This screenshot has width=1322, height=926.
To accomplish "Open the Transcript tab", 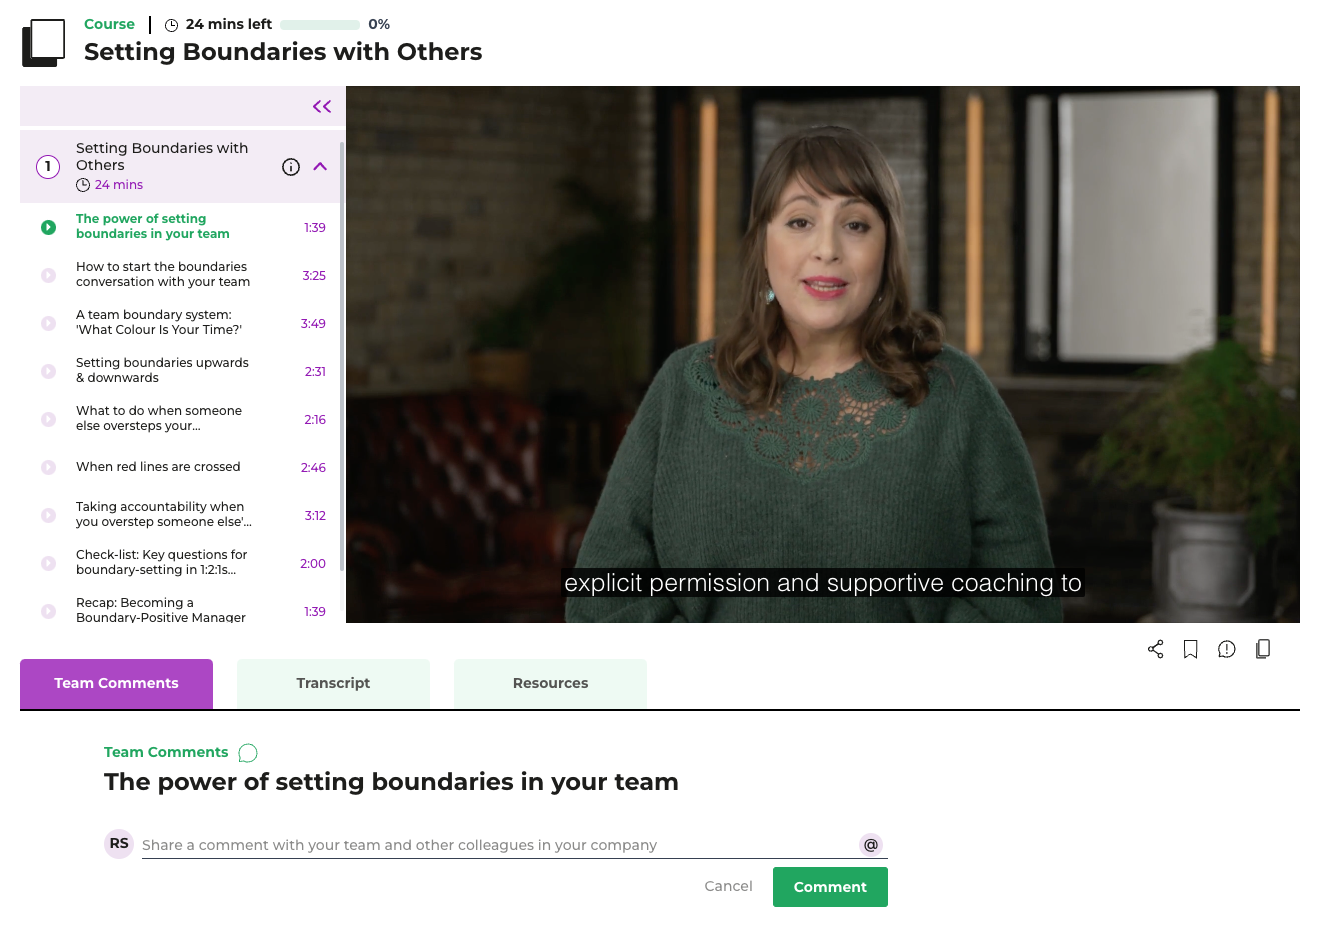I will point(333,684).
